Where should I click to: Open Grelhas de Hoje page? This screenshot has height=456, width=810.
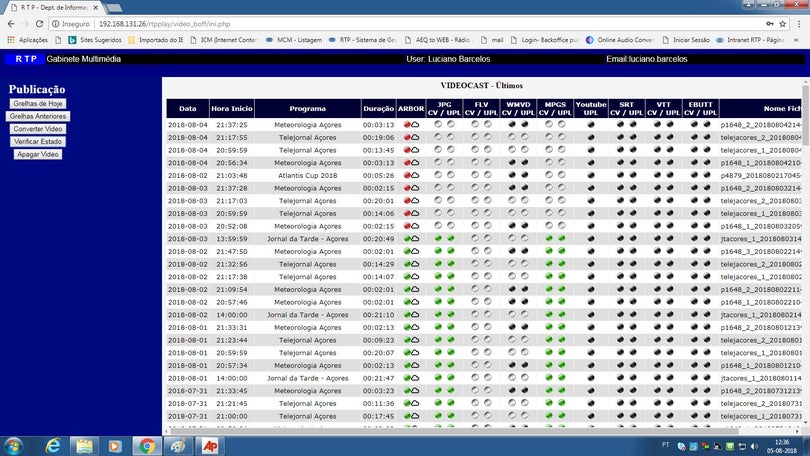point(38,104)
